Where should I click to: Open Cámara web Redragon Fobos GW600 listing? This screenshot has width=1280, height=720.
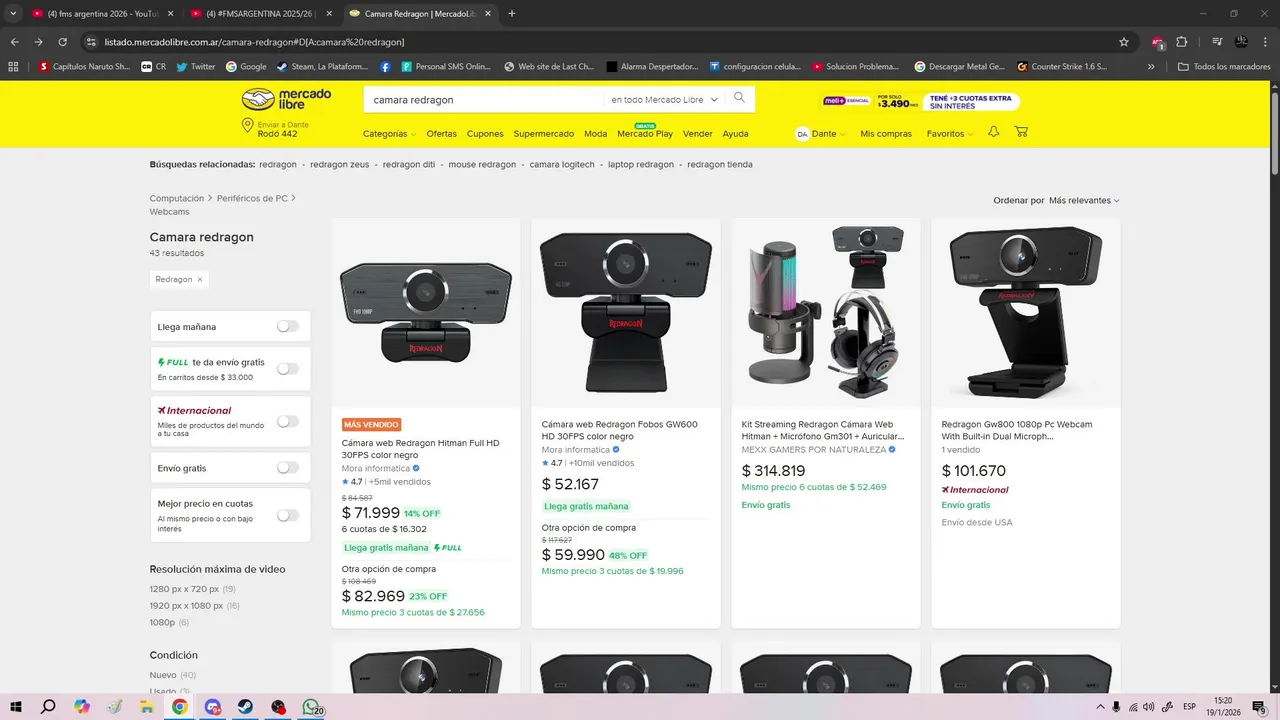pos(619,430)
